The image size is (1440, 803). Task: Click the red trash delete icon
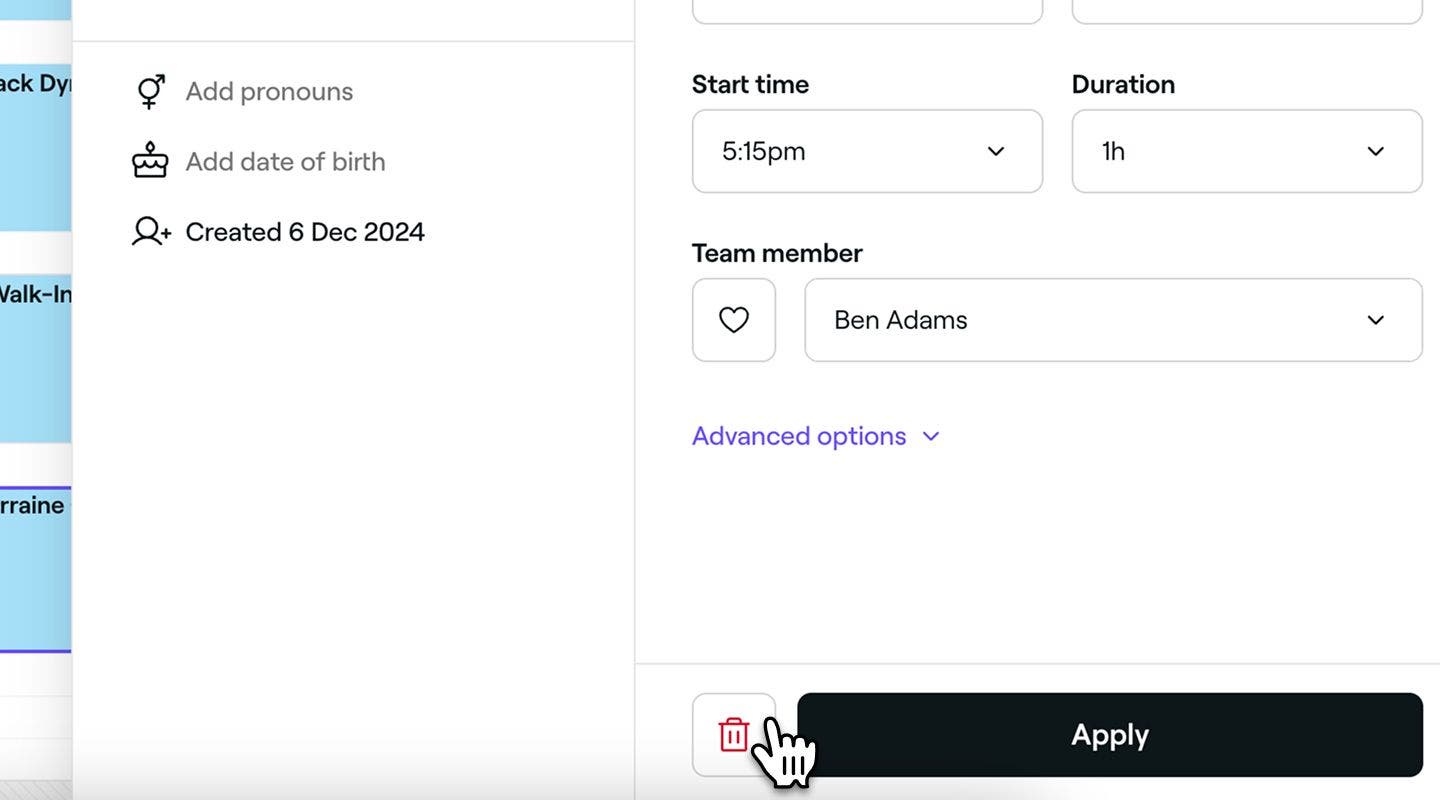point(733,734)
